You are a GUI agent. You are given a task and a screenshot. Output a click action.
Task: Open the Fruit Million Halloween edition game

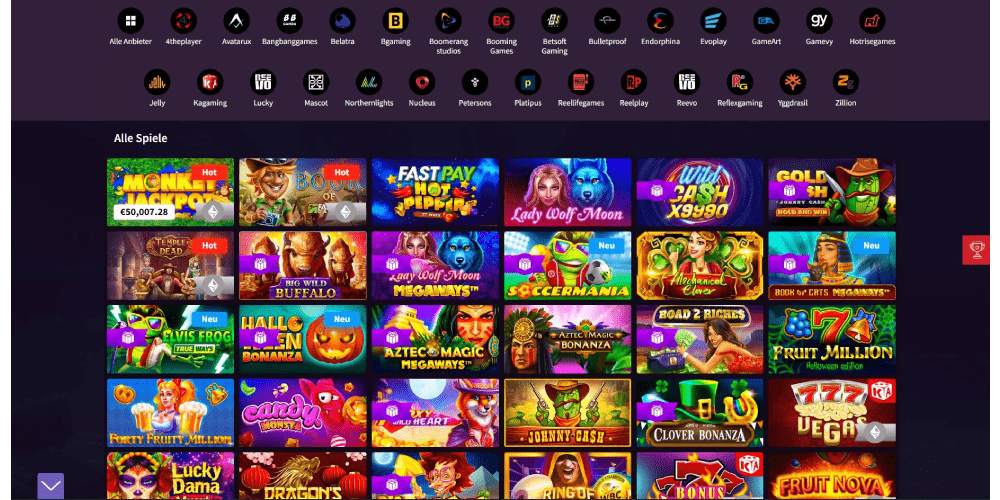point(832,339)
